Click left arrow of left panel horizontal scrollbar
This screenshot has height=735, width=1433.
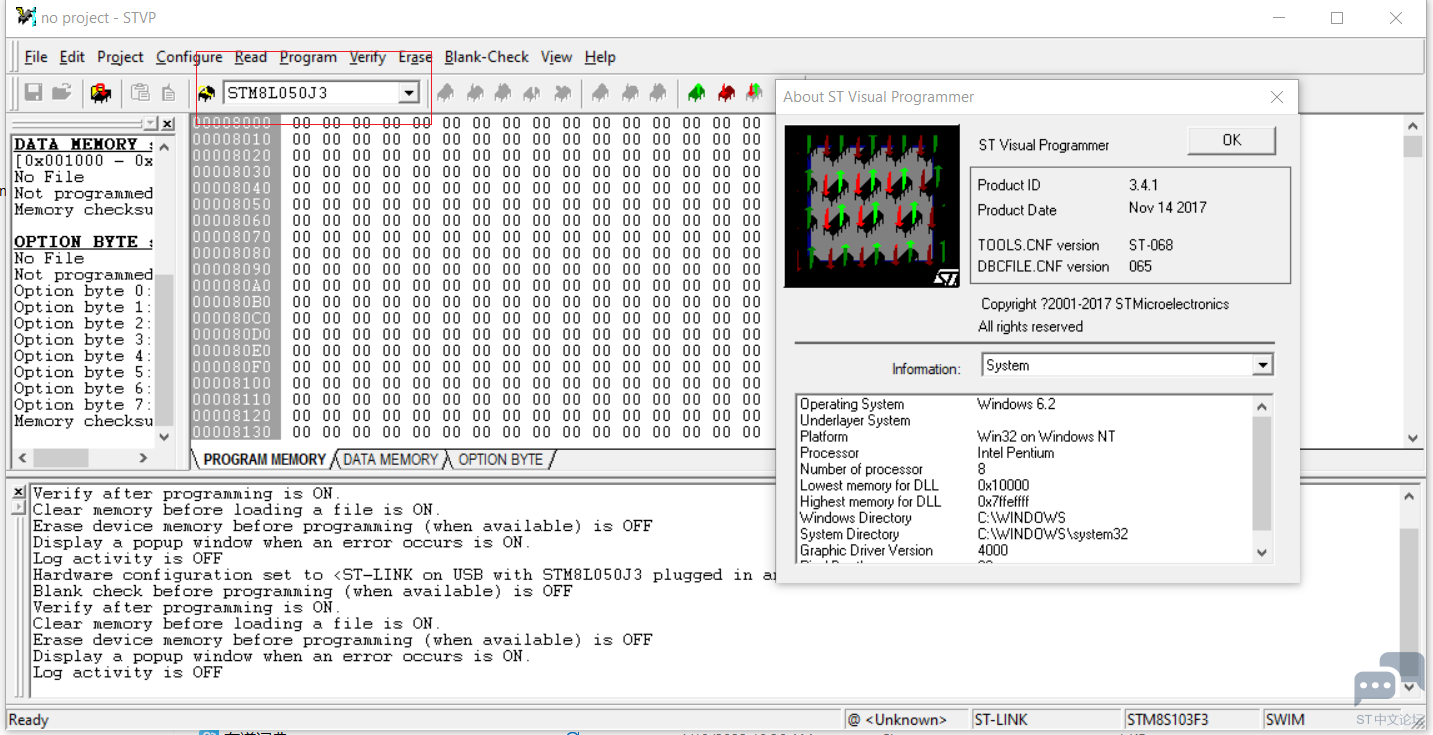pyautogui.click(x=20, y=458)
